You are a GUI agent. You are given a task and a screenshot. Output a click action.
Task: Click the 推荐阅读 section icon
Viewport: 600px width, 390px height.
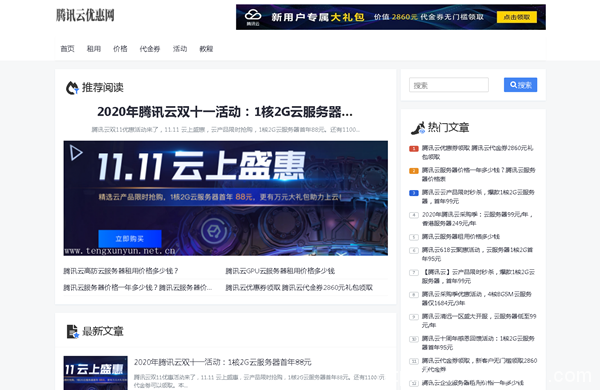(72, 88)
